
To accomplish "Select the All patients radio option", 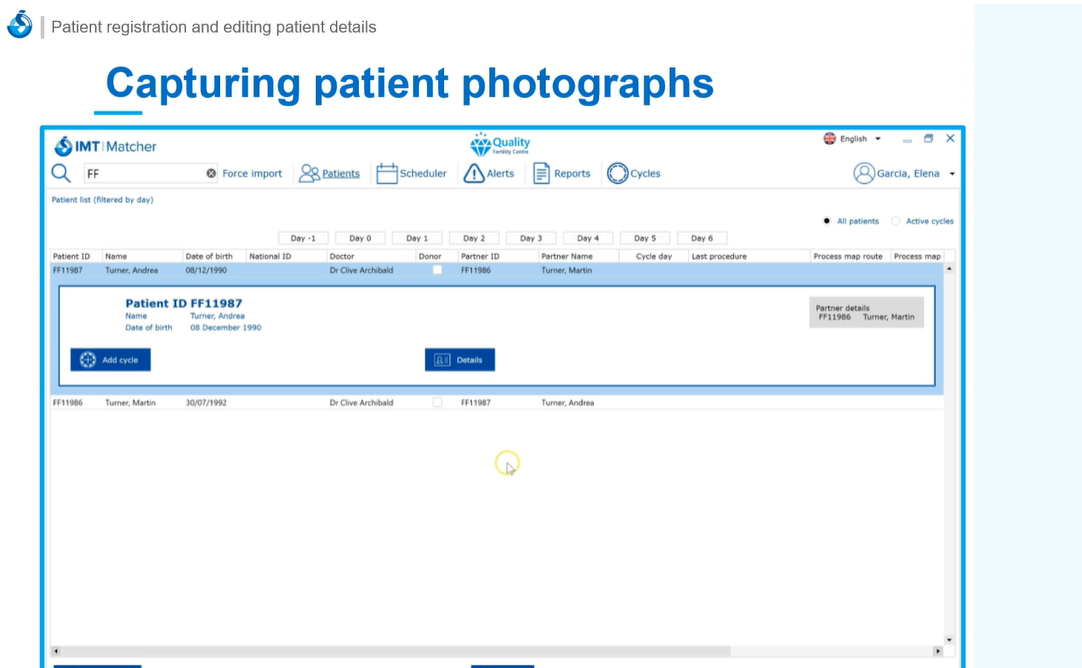I will click(827, 221).
